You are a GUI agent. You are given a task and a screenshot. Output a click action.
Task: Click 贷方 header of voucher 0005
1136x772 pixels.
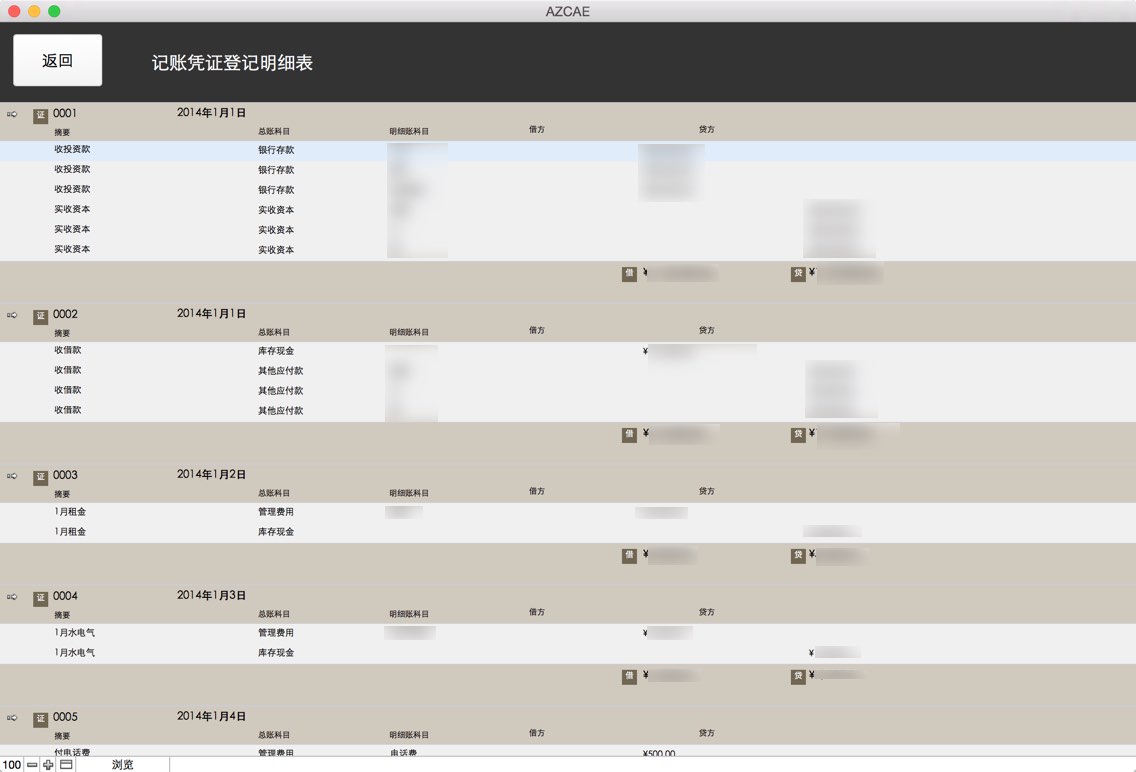tap(706, 733)
